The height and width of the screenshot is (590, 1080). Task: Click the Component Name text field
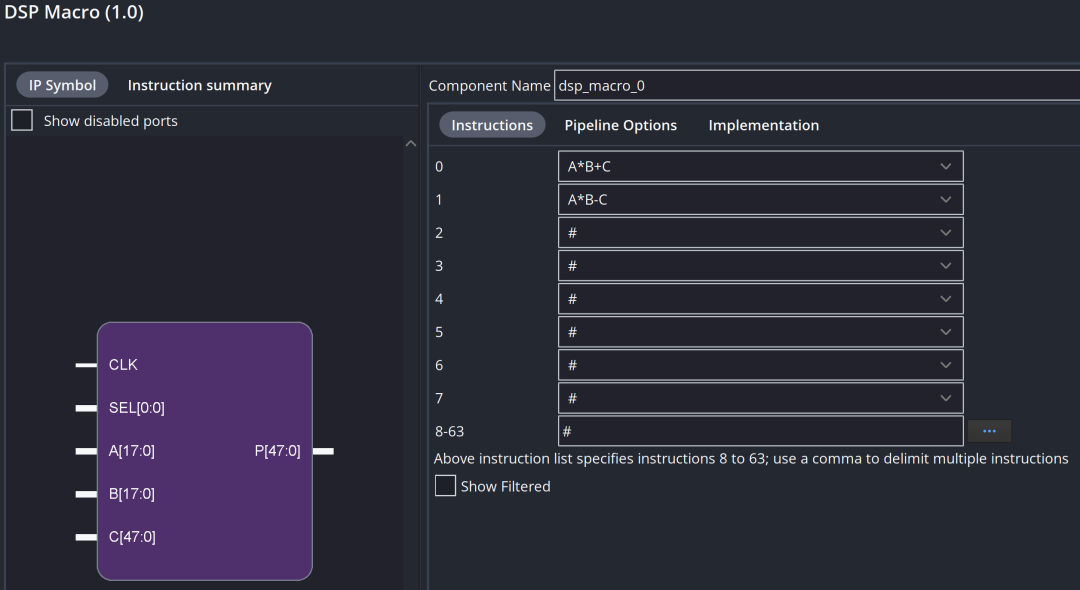point(815,86)
